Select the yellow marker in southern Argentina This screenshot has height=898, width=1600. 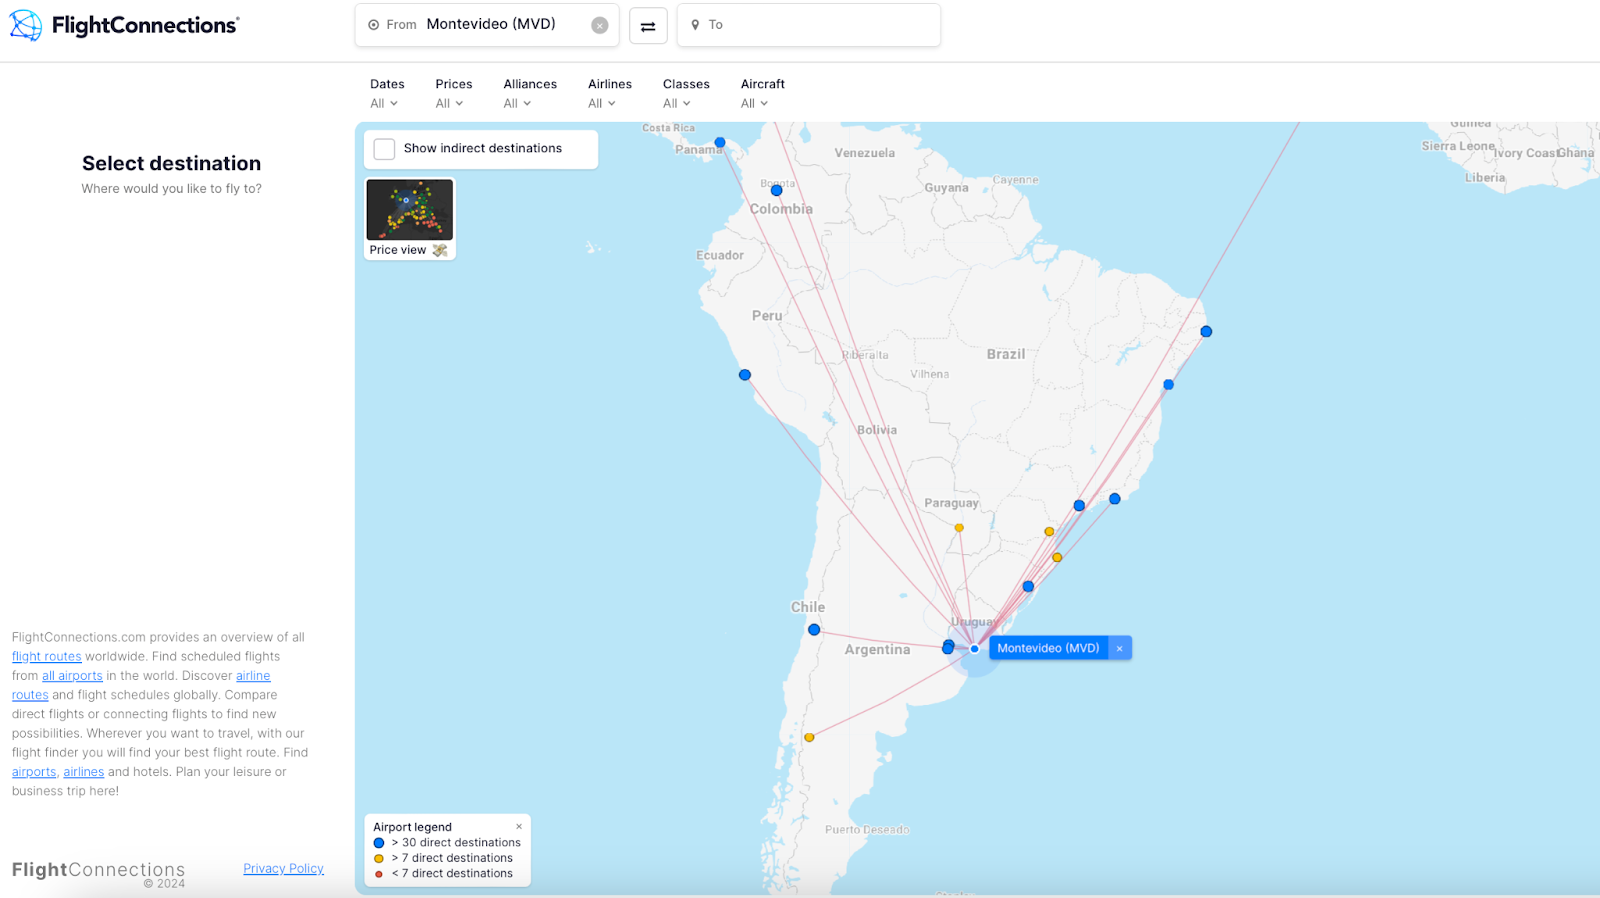pos(809,738)
